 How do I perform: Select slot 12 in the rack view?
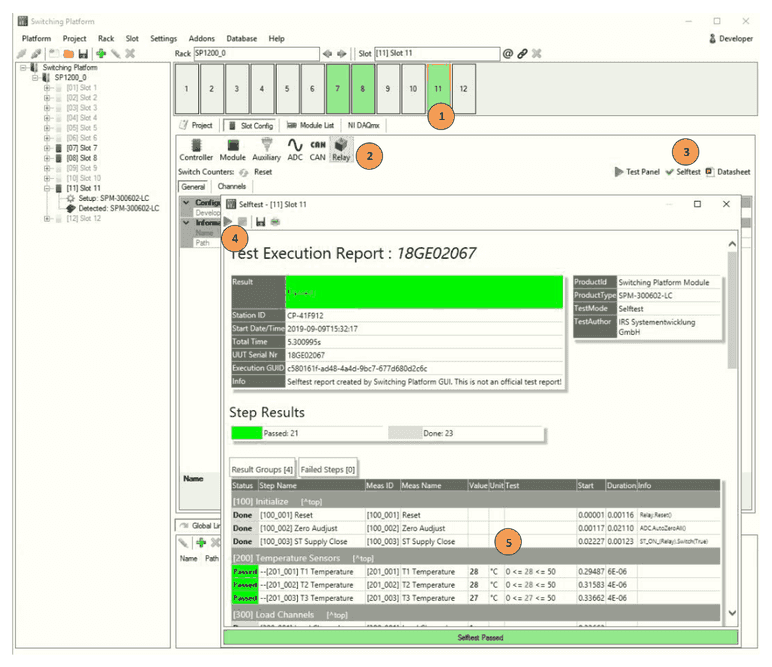[464, 89]
